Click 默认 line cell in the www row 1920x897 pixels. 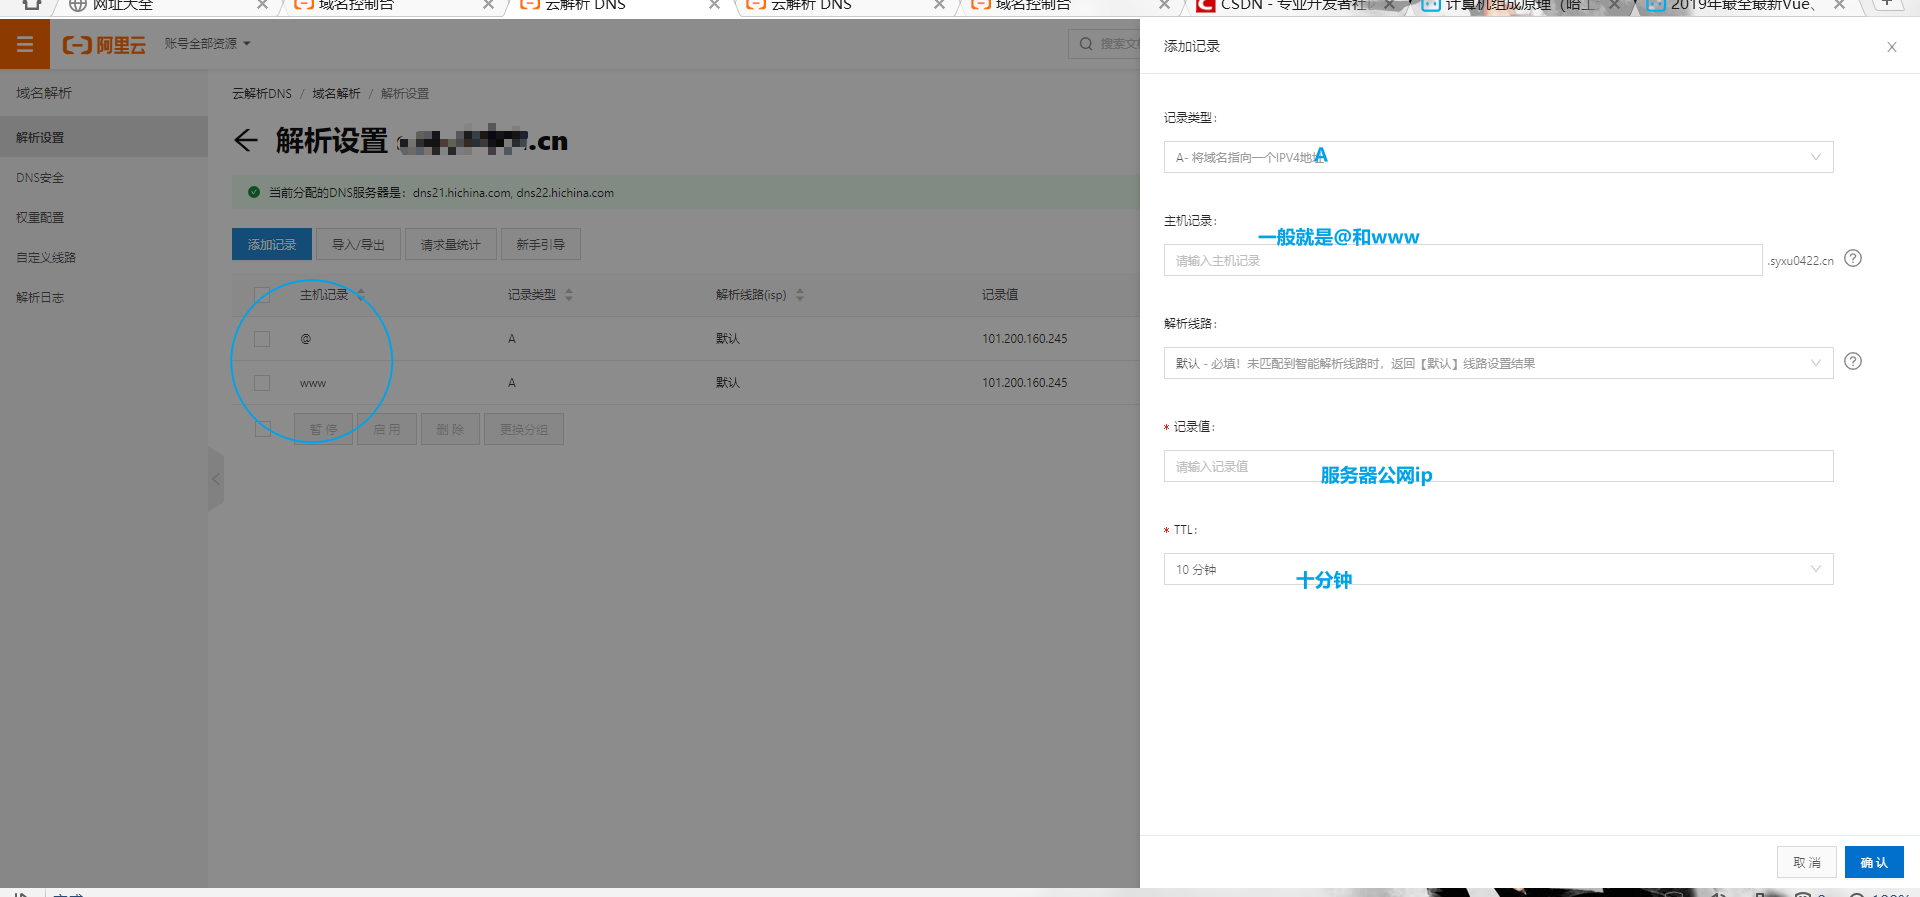(x=728, y=383)
